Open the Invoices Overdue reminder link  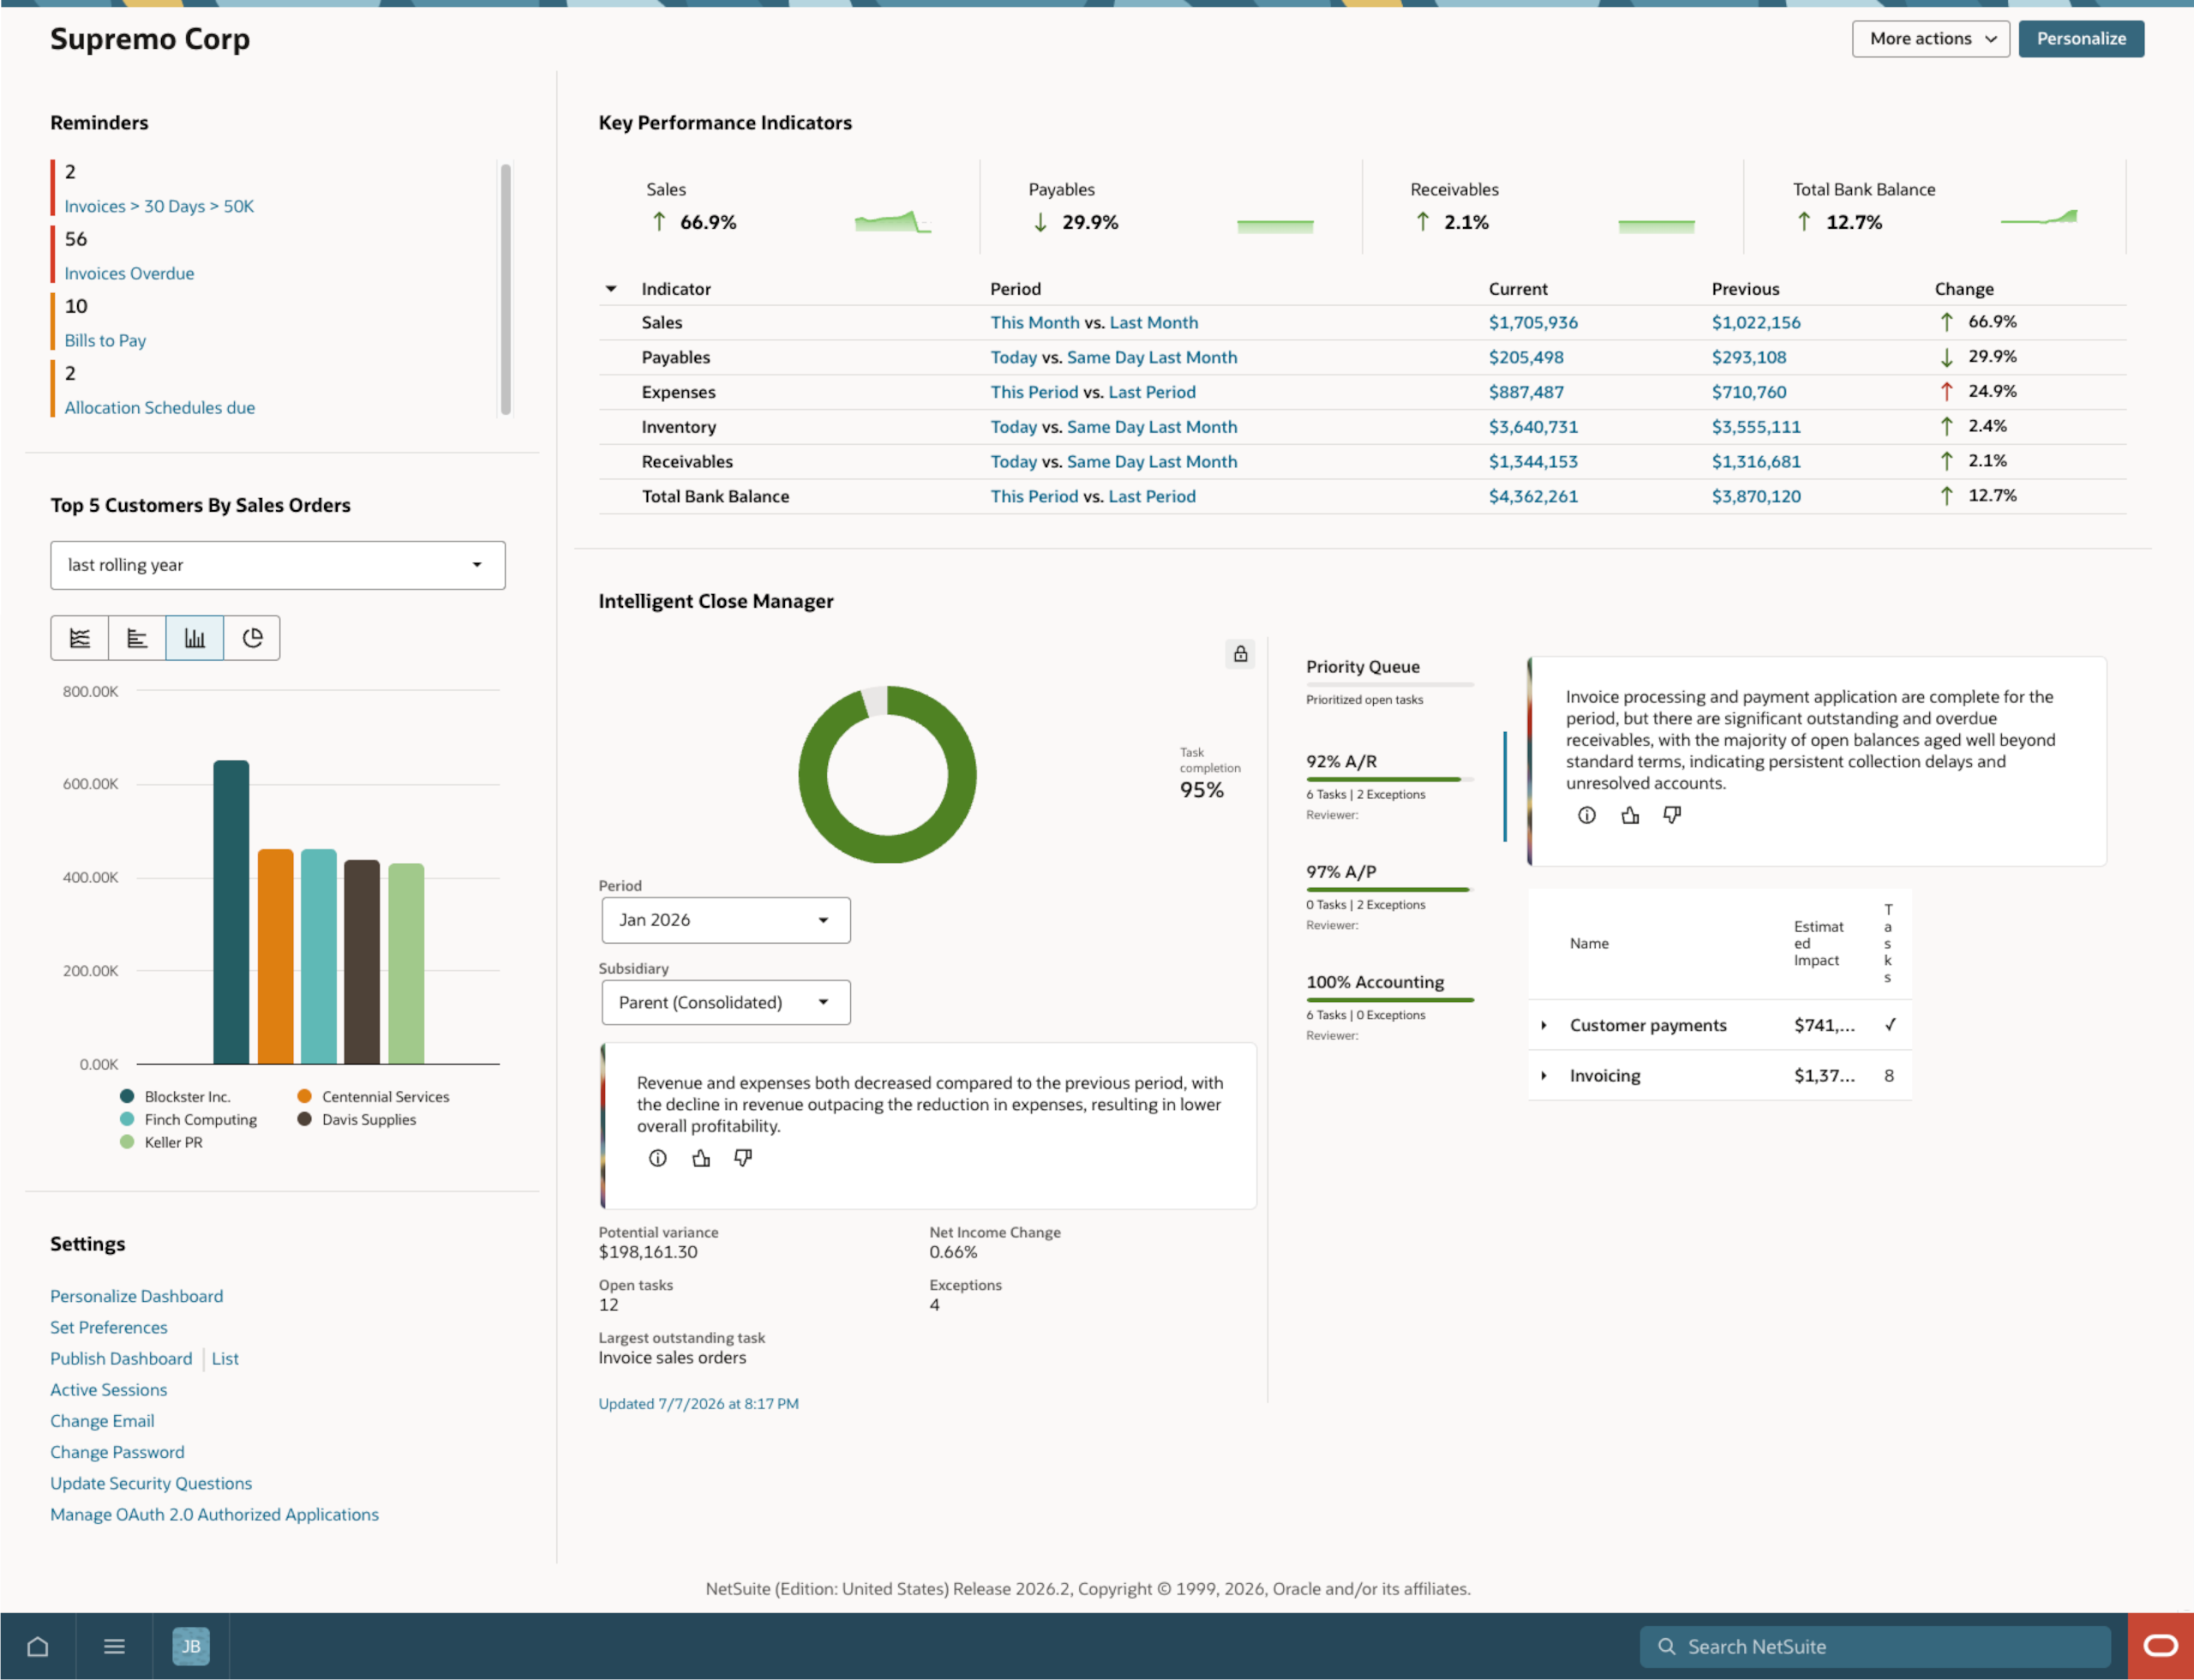point(129,273)
